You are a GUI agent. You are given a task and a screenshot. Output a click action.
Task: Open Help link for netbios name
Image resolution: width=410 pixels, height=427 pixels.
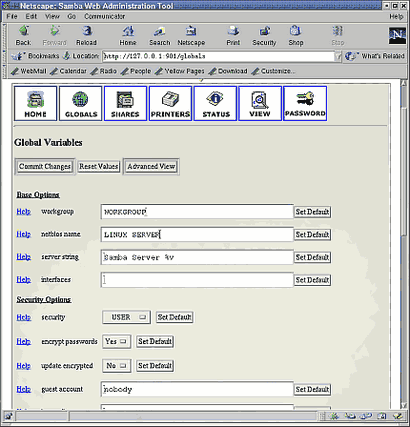coord(23,234)
